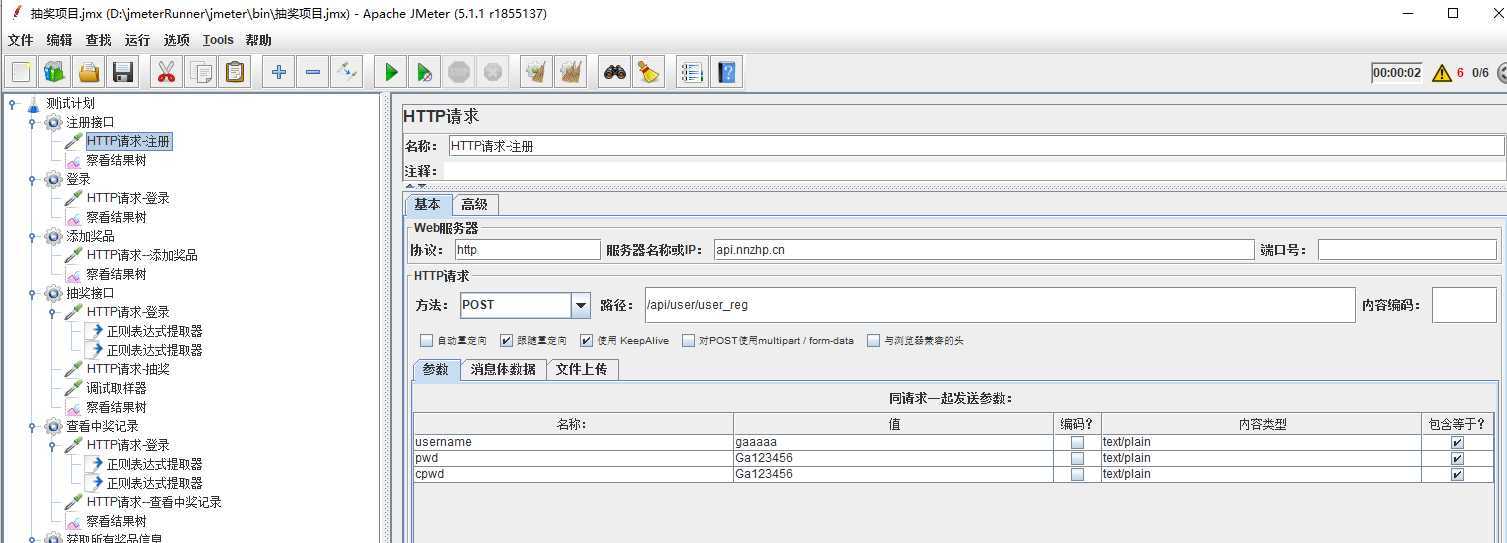The height and width of the screenshot is (543, 1507).
Task: Click the 'cpwd' parameter name cell
Action: point(573,474)
